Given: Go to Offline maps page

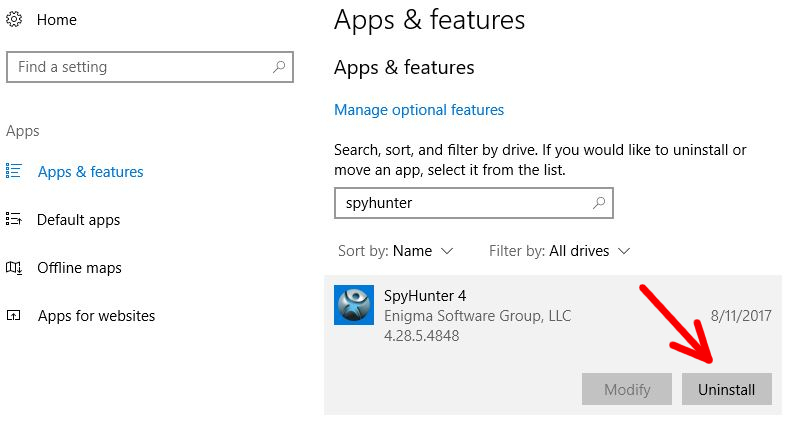Looking at the screenshot, I should click(x=79, y=268).
